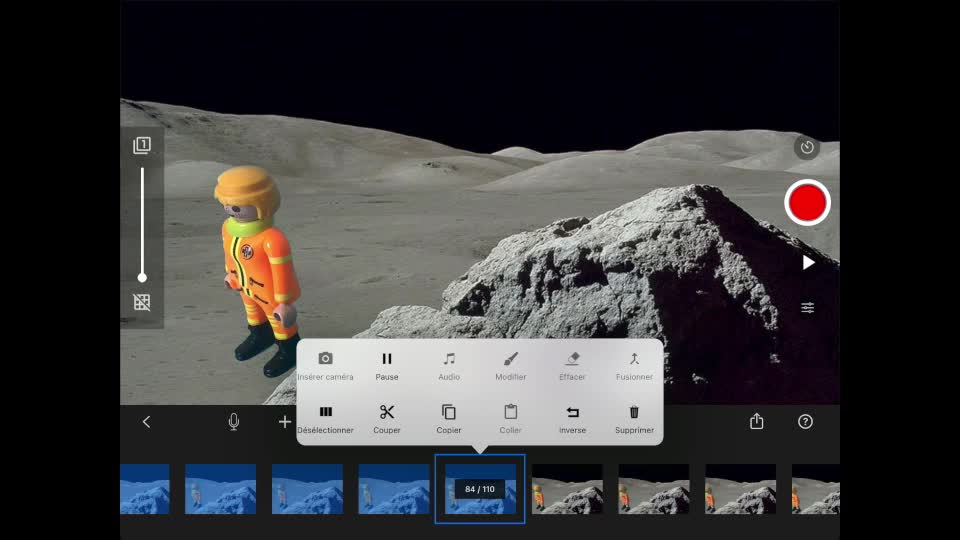960x540 pixels.
Task: Select the selected frame 84 / 110 thumbnail
Action: pyautogui.click(x=480, y=489)
